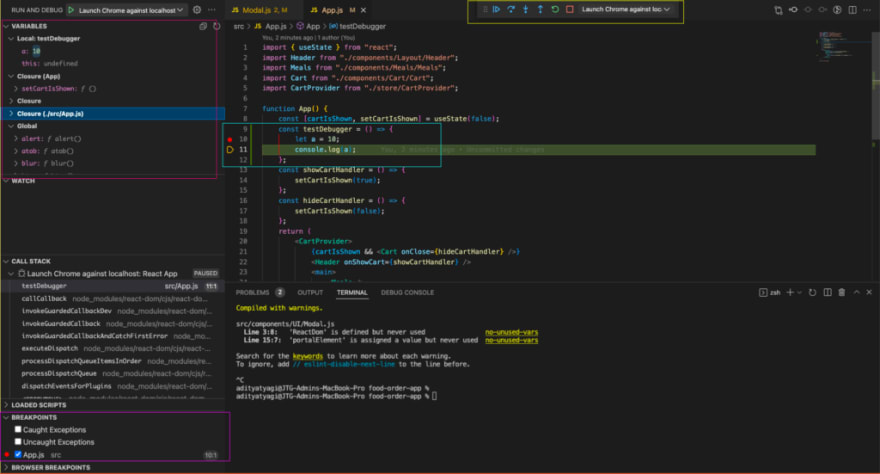The height and width of the screenshot is (474, 880).
Task: Click the green Restart debug icon
Action: pos(555,9)
